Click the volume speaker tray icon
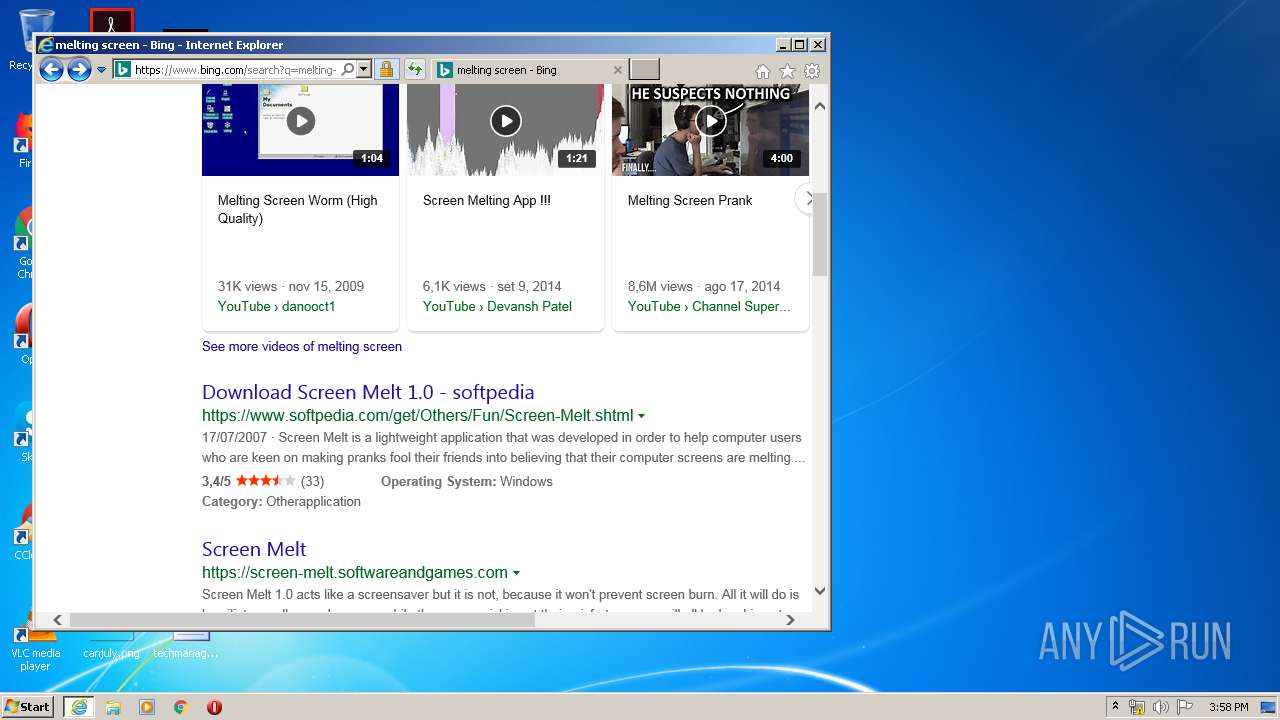1280x720 pixels. [1161, 707]
